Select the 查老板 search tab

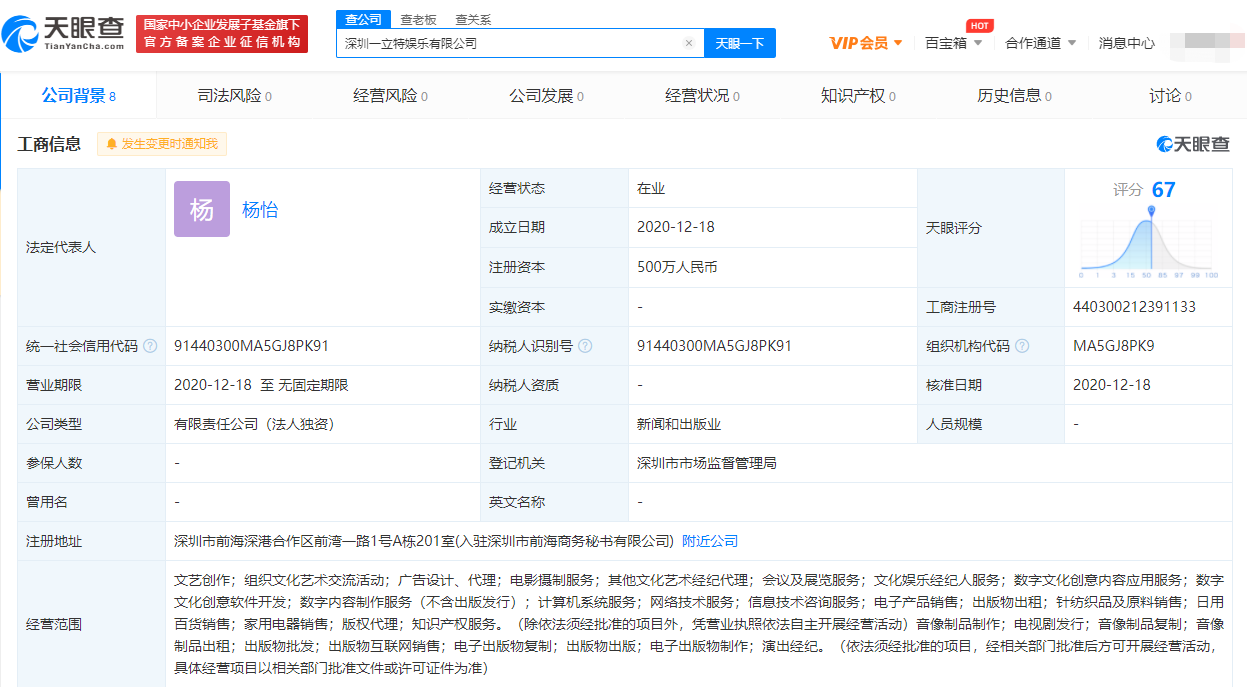click(x=418, y=19)
